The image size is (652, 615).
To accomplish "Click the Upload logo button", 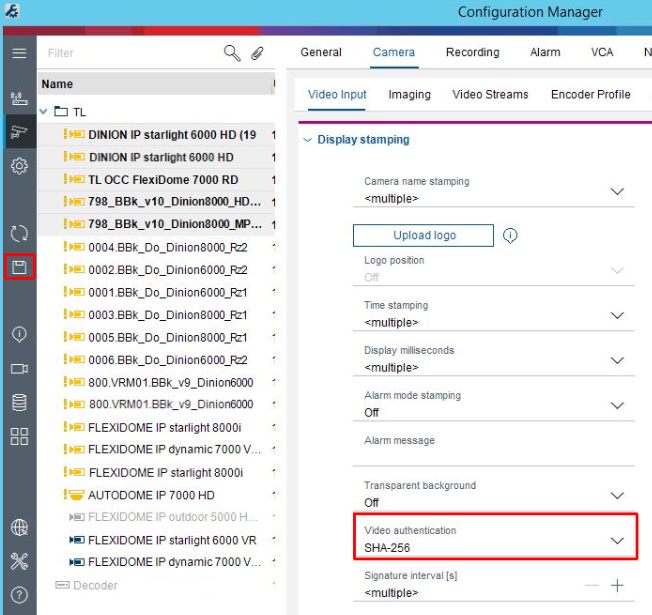I will pyautogui.click(x=423, y=236).
